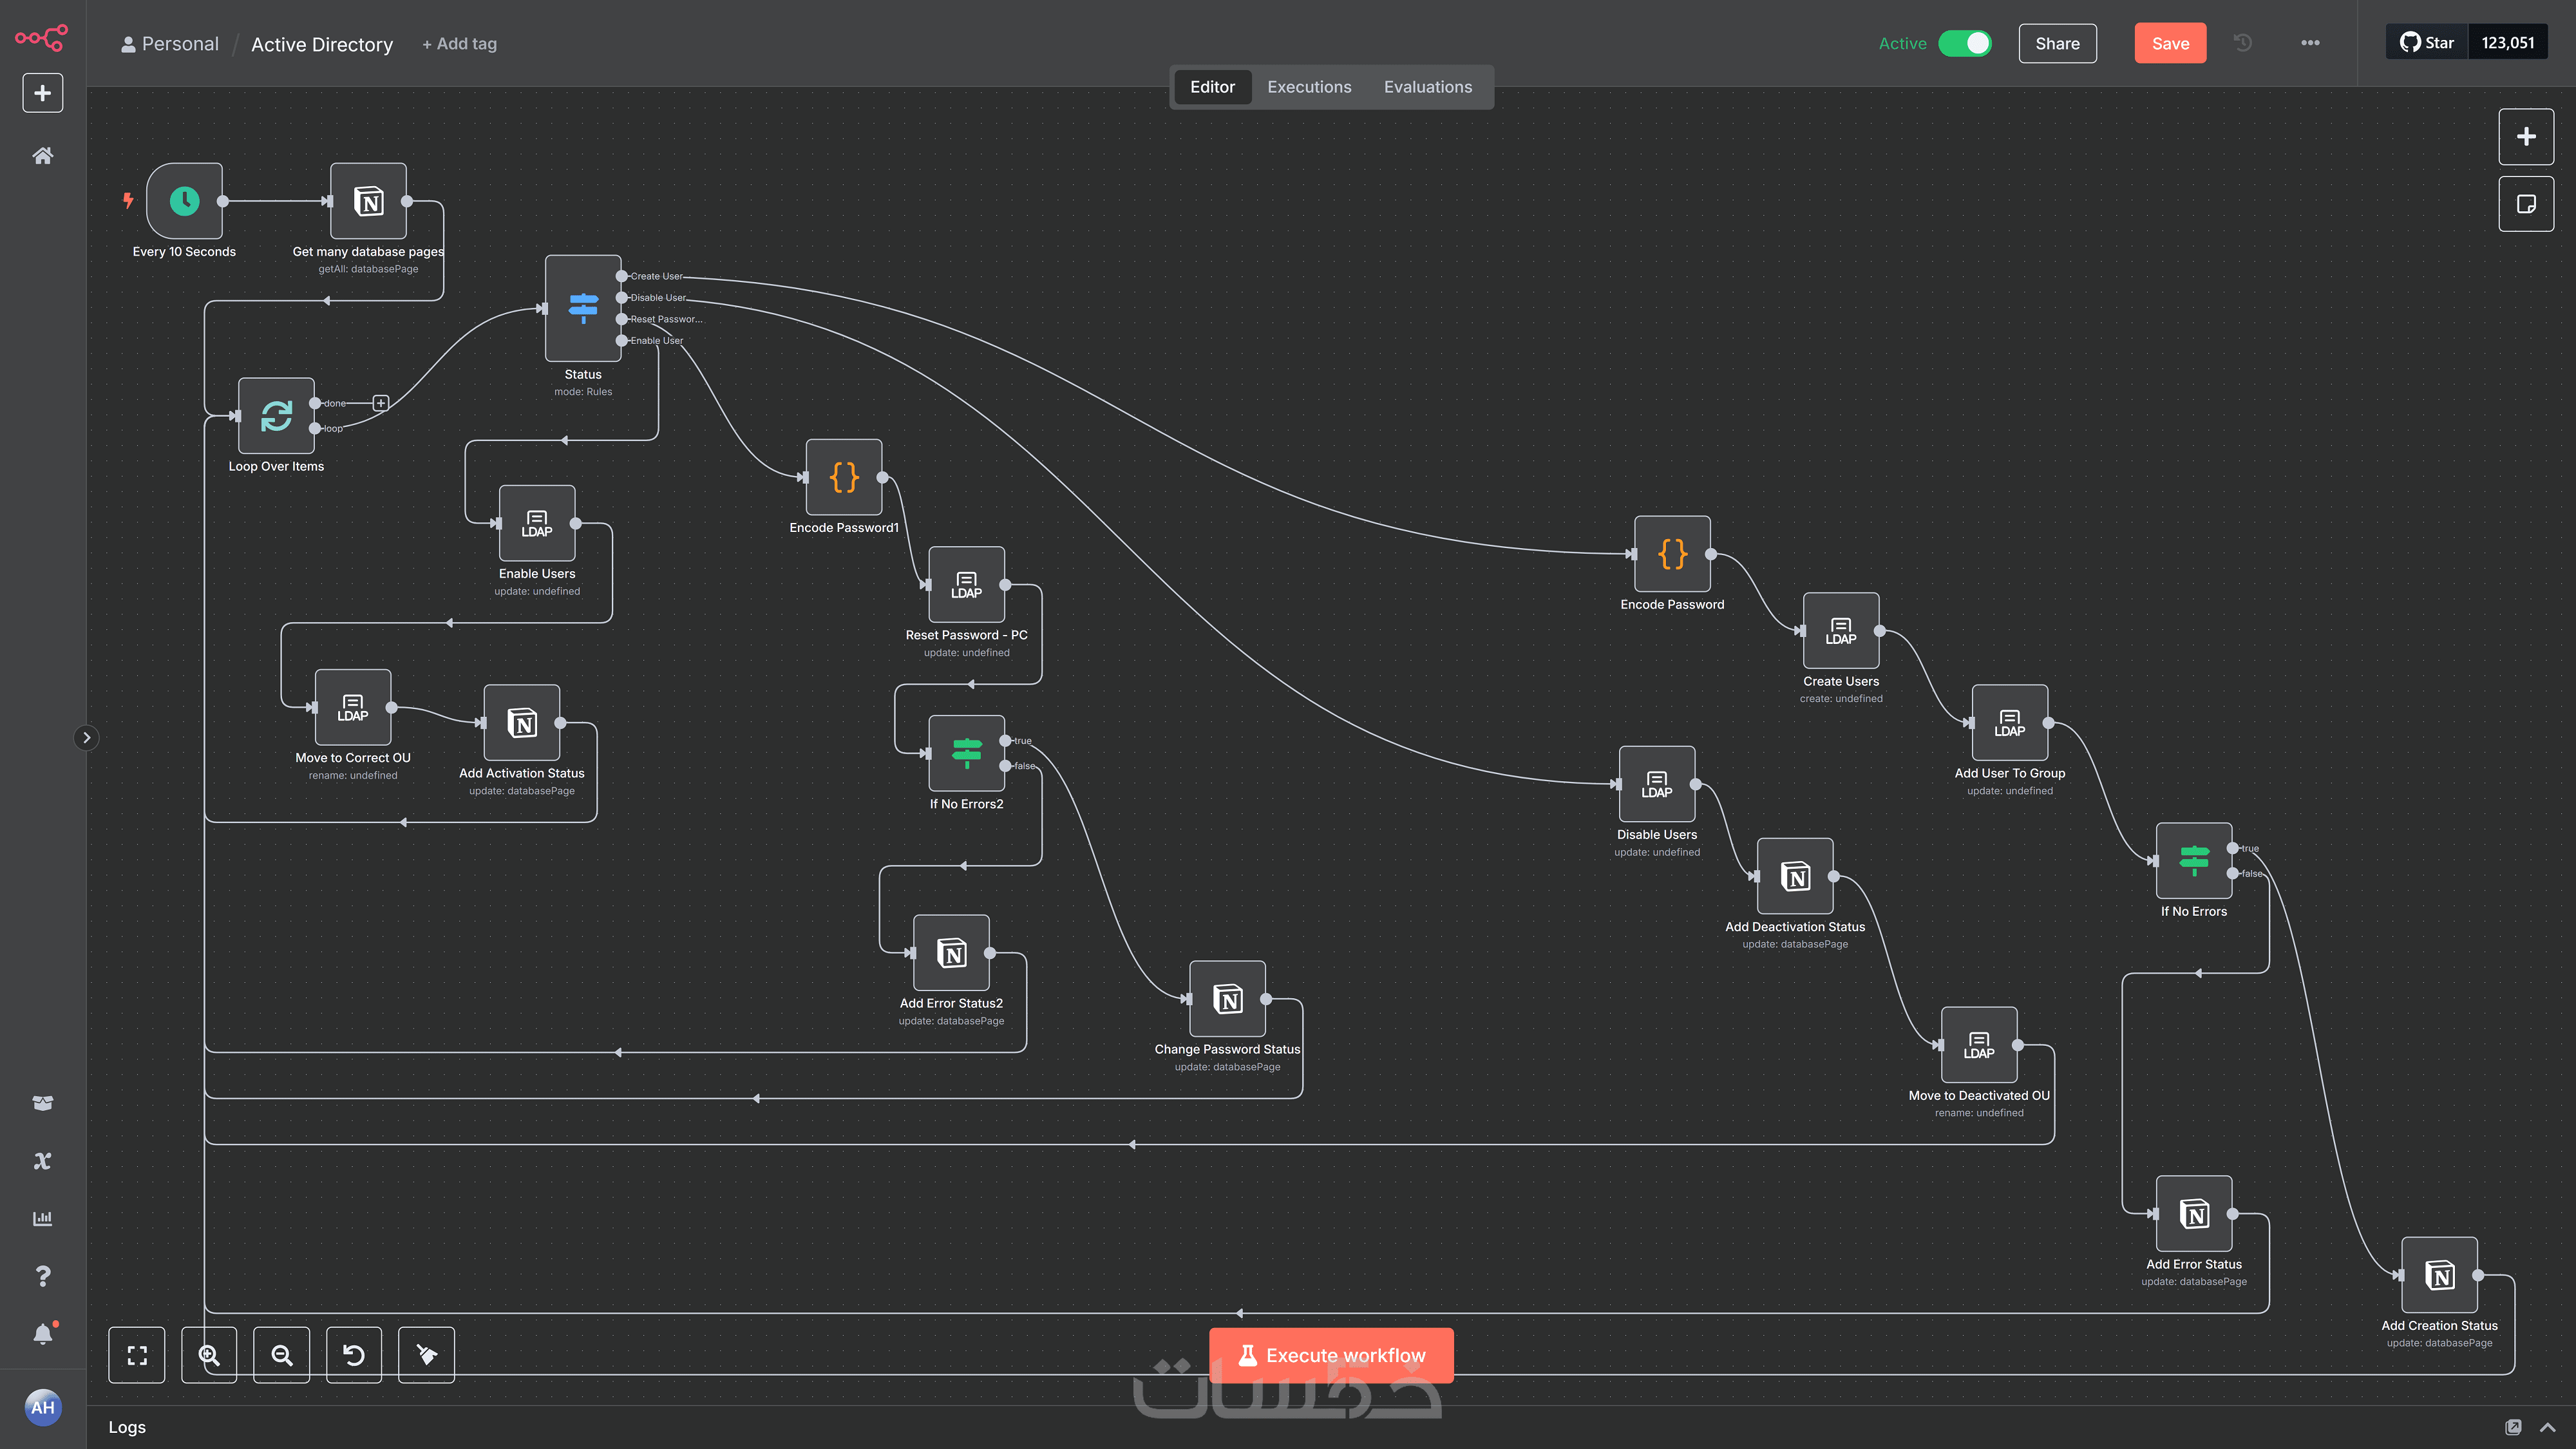Click the tidy up workflow broom icon
Image resolution: width=2576 pixels, height=1449 pixels.
pos(426,1355)
